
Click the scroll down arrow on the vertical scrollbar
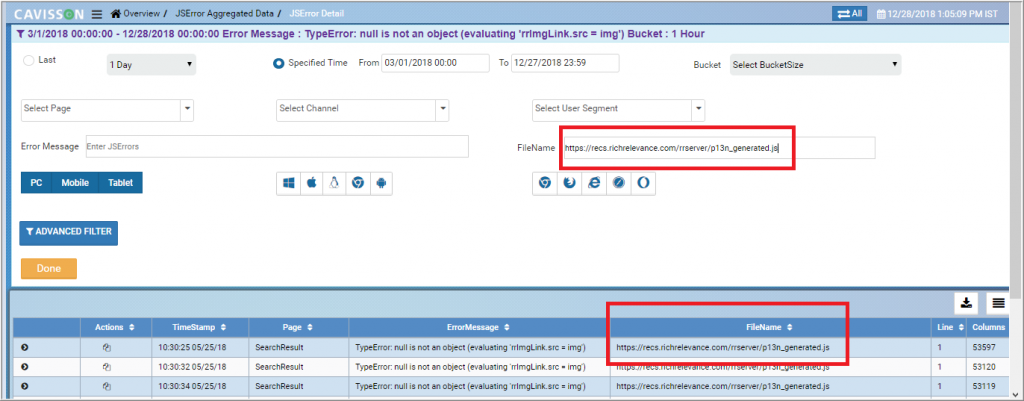click(x=1017, y=394)
